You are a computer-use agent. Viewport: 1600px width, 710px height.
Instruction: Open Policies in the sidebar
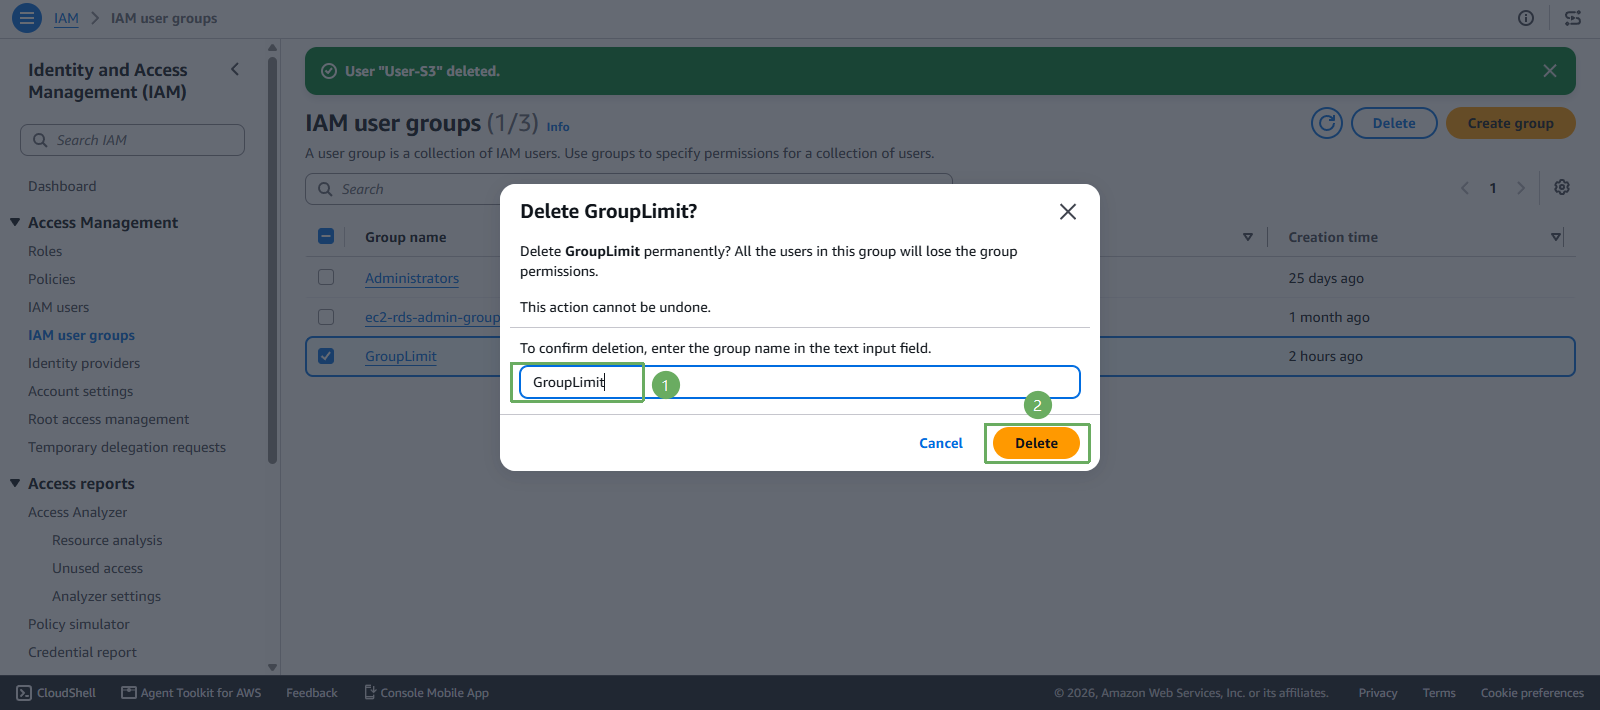click(x=52, y=279)
